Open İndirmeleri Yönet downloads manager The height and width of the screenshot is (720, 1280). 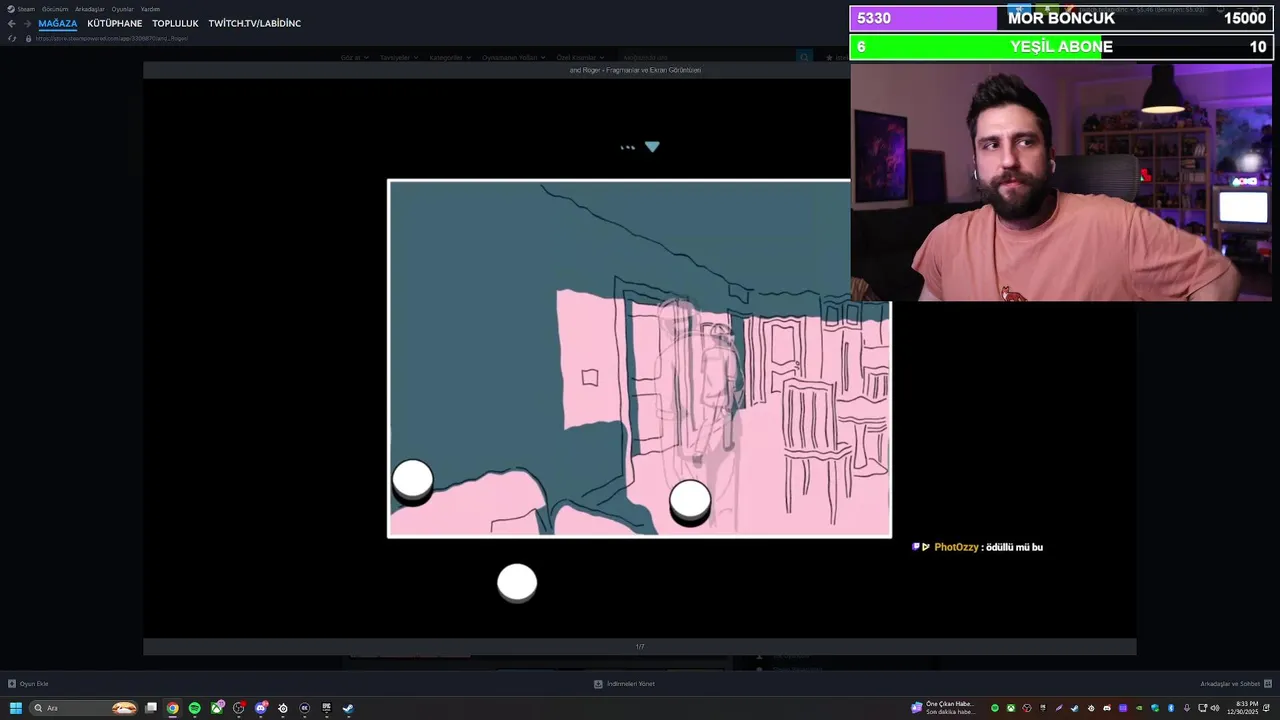(624, 684)
